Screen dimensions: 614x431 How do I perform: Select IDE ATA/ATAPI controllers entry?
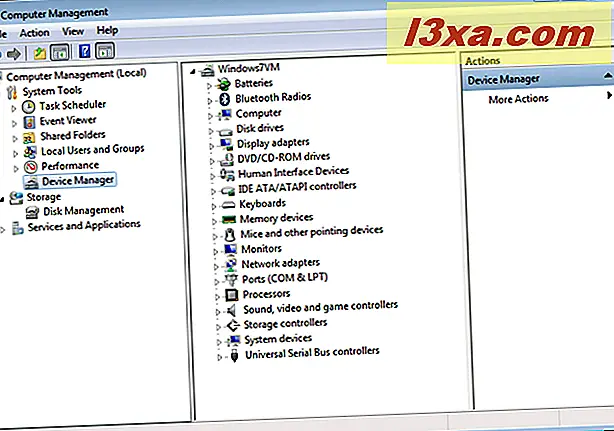tap(298, 187)
